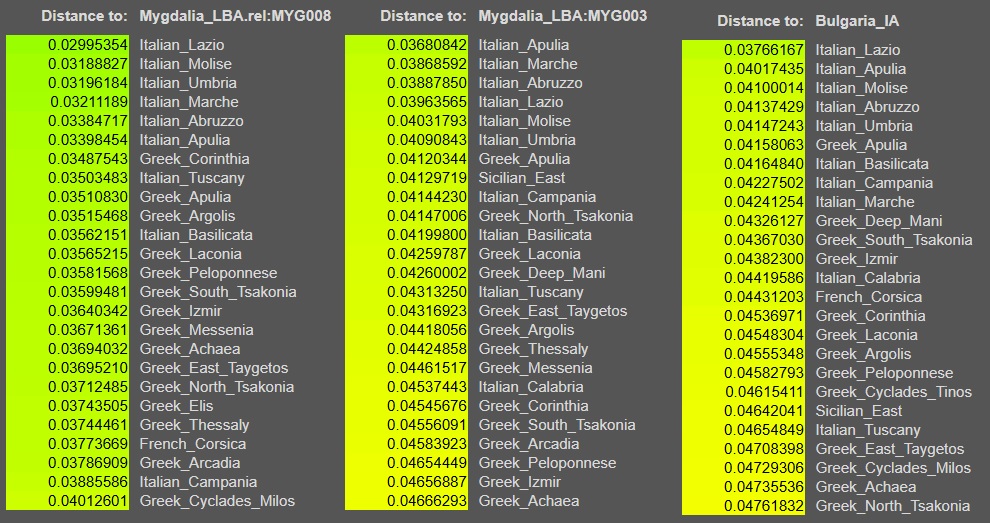The height and width of the screenshot is (523, 990).
Task: Click distance value 0.03562151
Action: (x=88, y=235)
